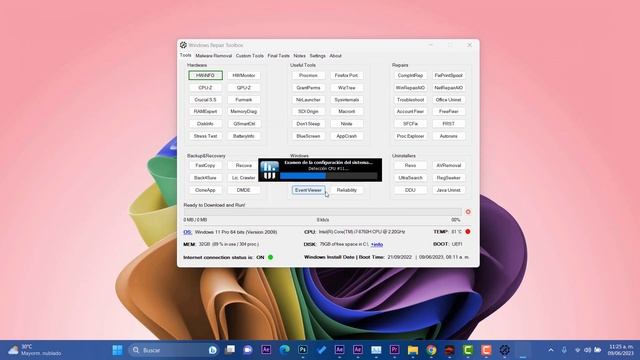The height and width of the screenshot is (360, 640).
Task: Launch FastCopy backup tool
Action: (205, 165)
